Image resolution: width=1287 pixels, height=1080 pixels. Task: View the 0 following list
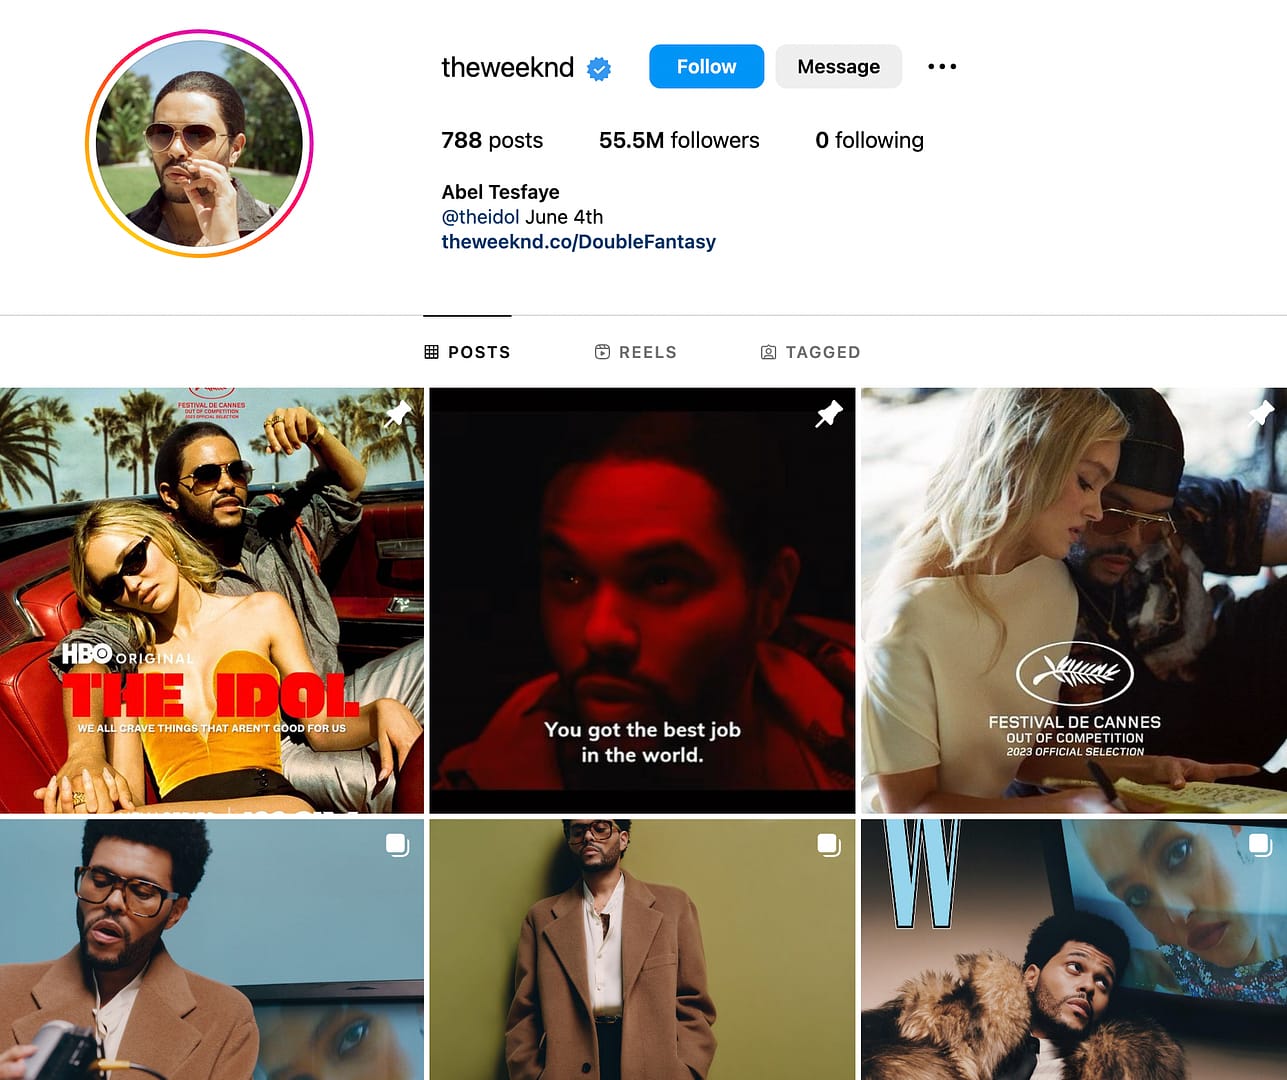(869, 140)
